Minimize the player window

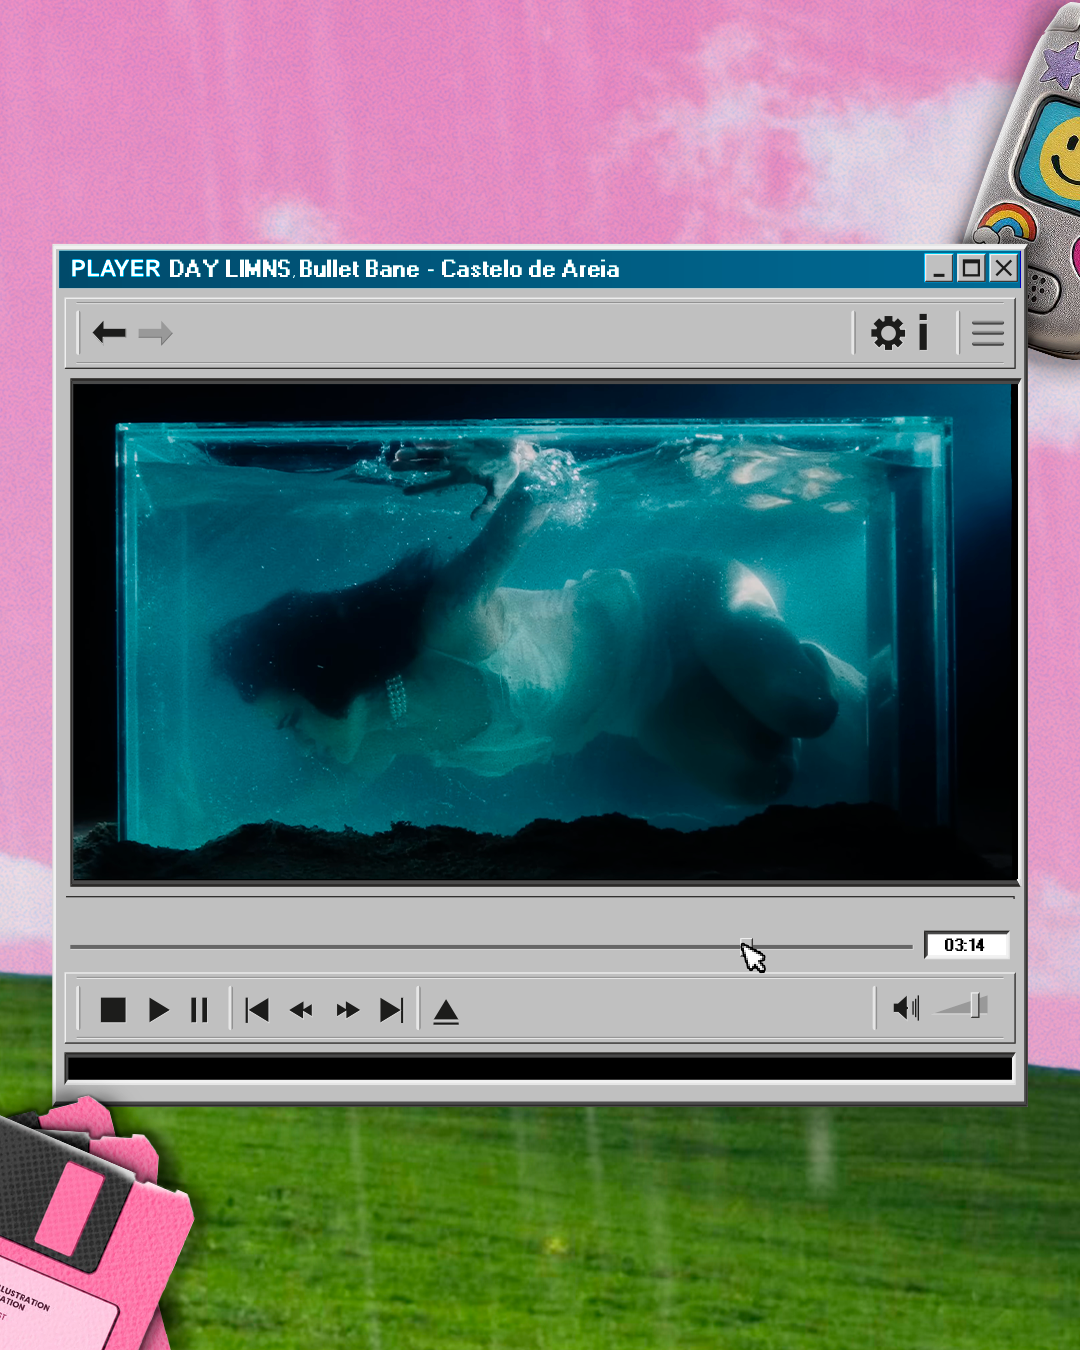(x=938, y=268)
